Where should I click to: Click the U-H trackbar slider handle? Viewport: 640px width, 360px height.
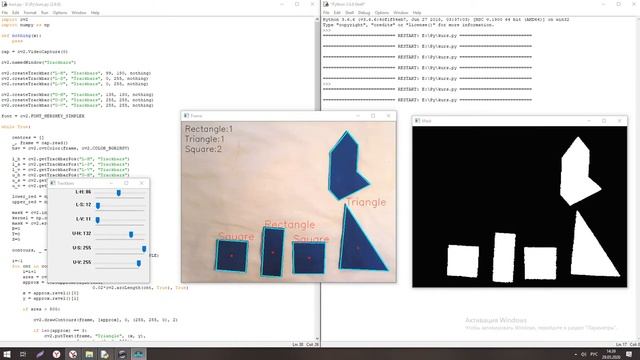tap(131, 235)
